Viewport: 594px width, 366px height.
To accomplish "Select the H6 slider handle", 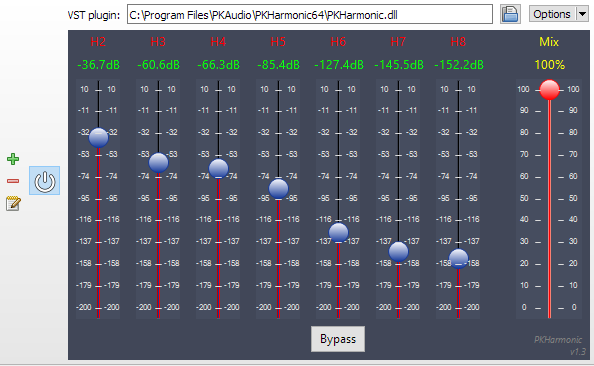I will point(338,232).
